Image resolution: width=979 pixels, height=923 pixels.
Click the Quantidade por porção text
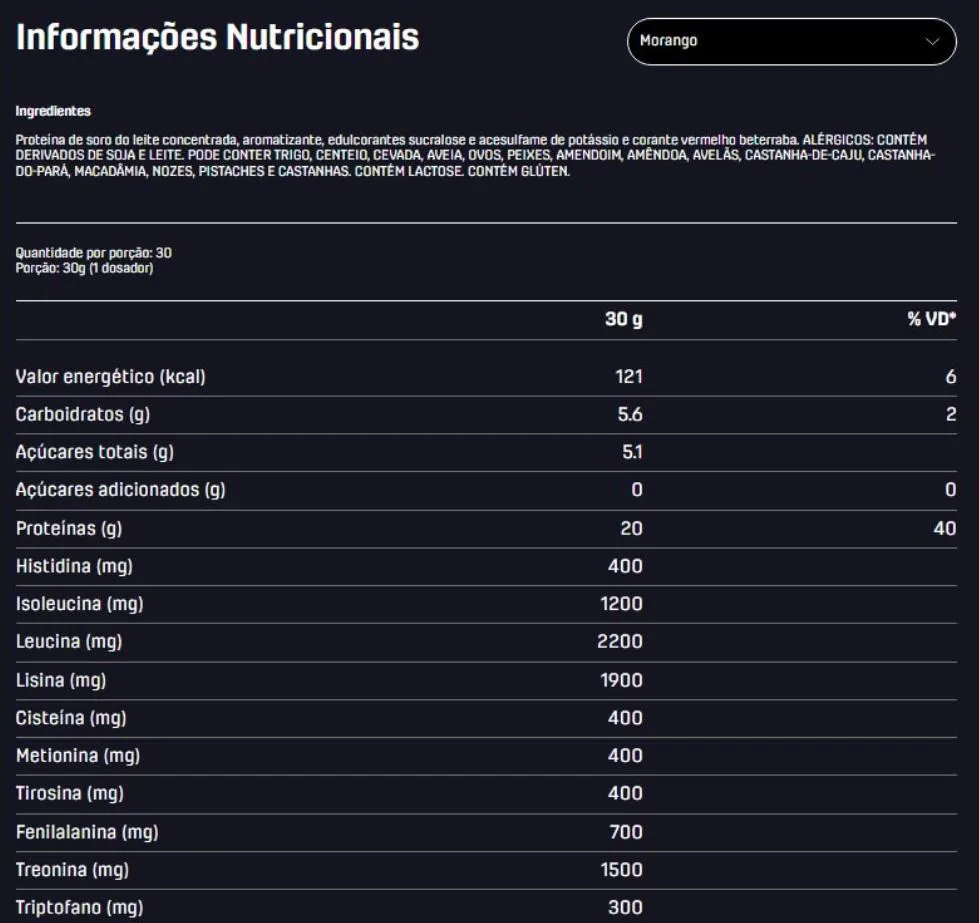coord(93,253)
